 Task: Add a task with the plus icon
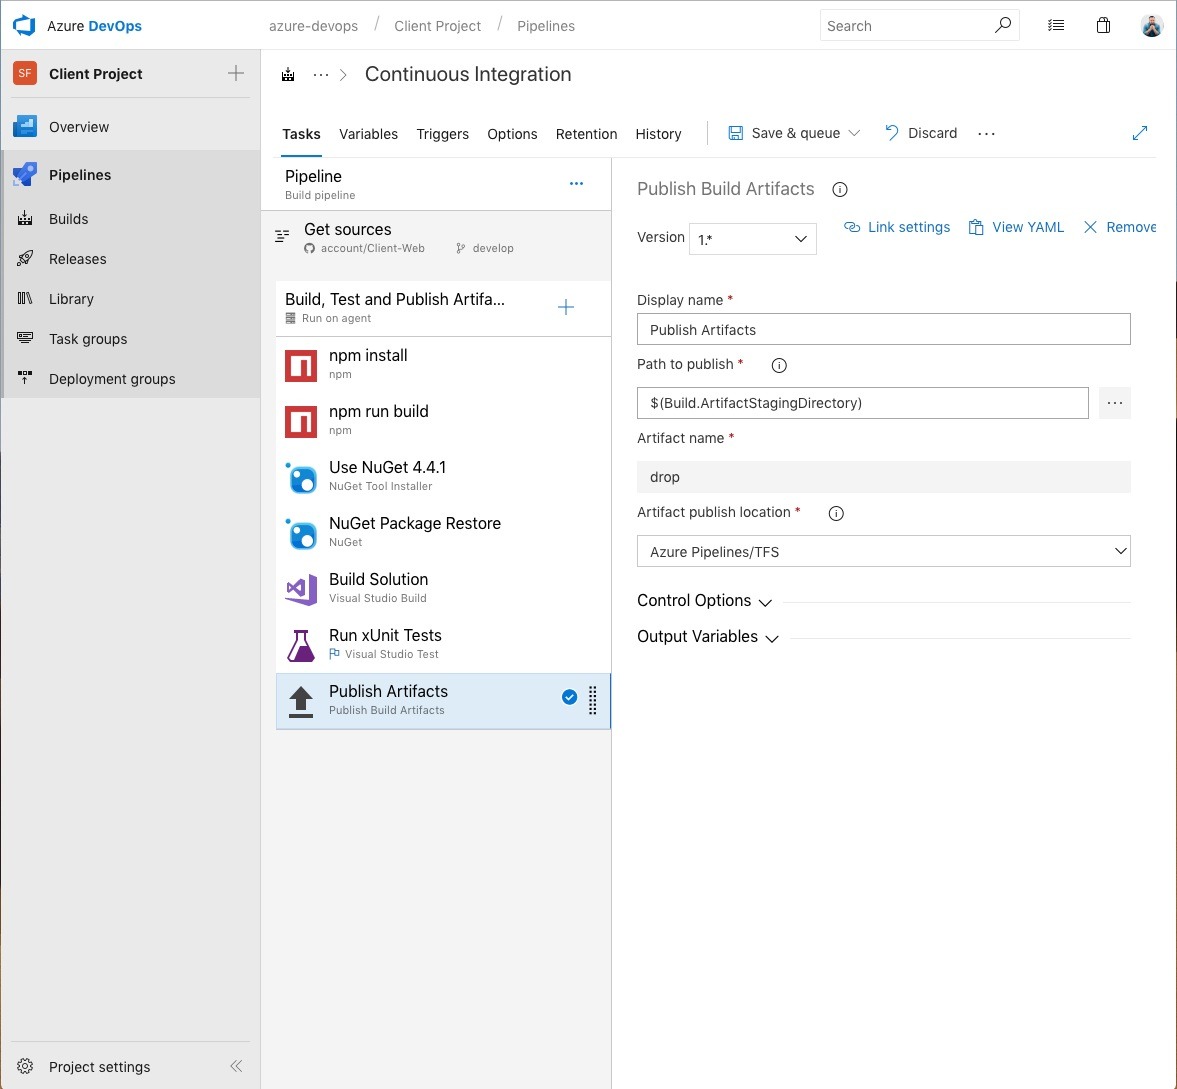pos(566,308)
